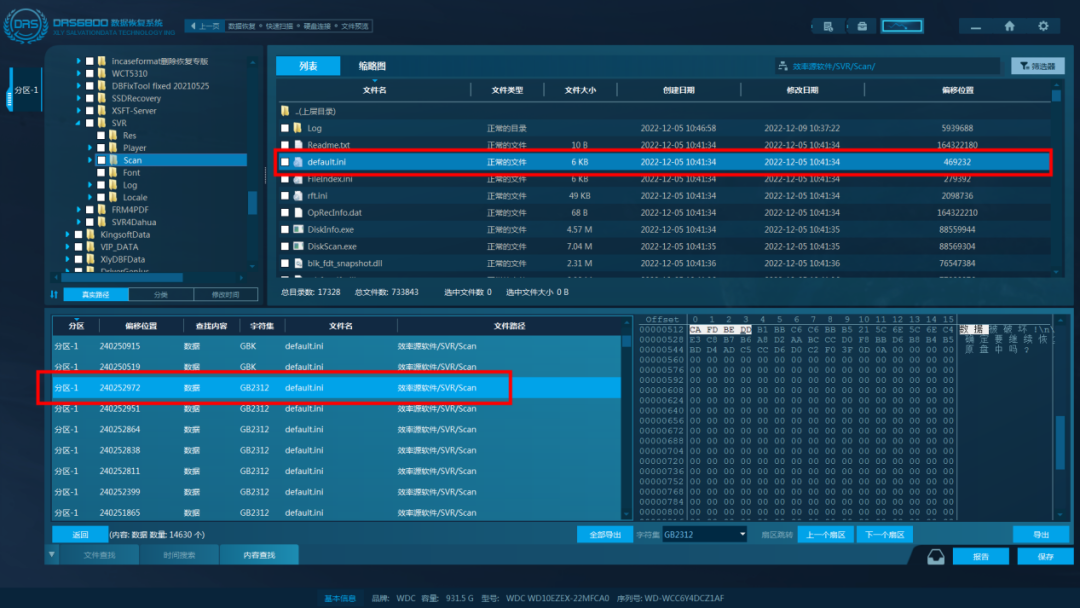
Task: Collapse the bottom search panel arrow
Action: point(52,554)
